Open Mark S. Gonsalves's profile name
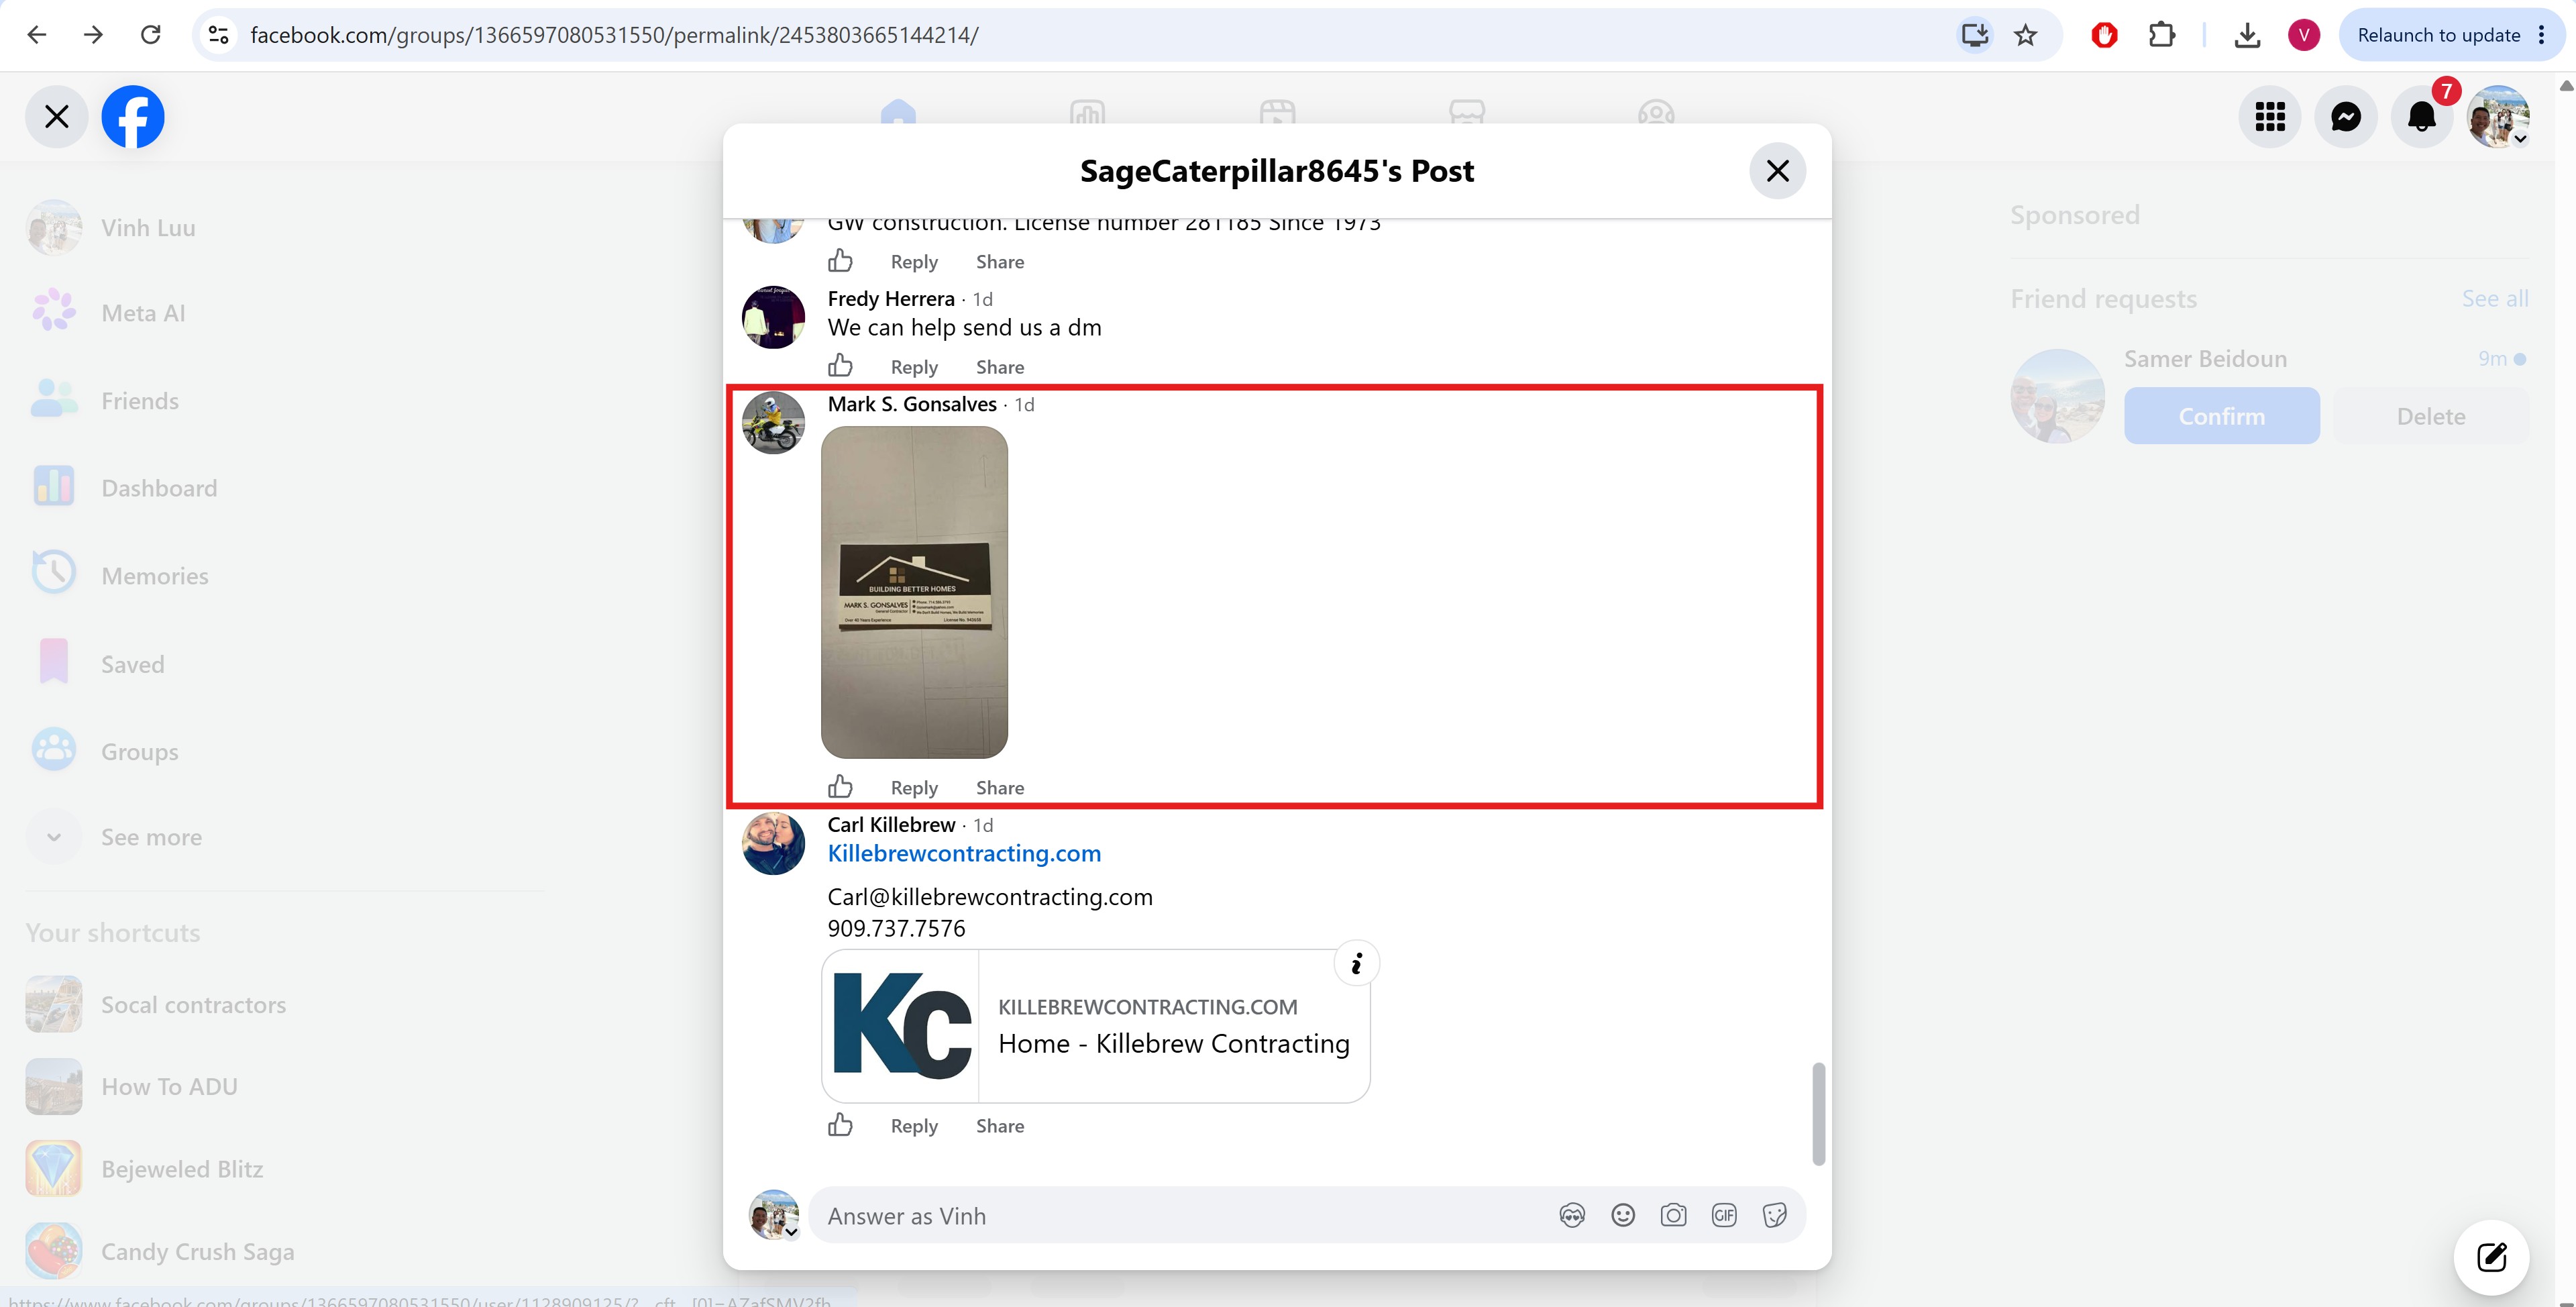2576x1307 pixels. (912, 404)
